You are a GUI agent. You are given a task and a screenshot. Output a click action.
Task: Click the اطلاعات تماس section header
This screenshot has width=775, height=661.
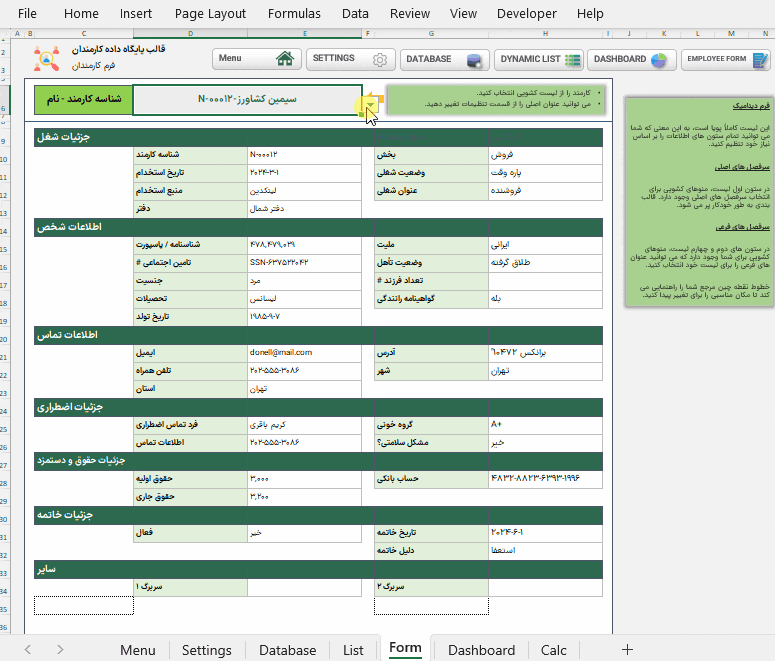coord(318,335)
